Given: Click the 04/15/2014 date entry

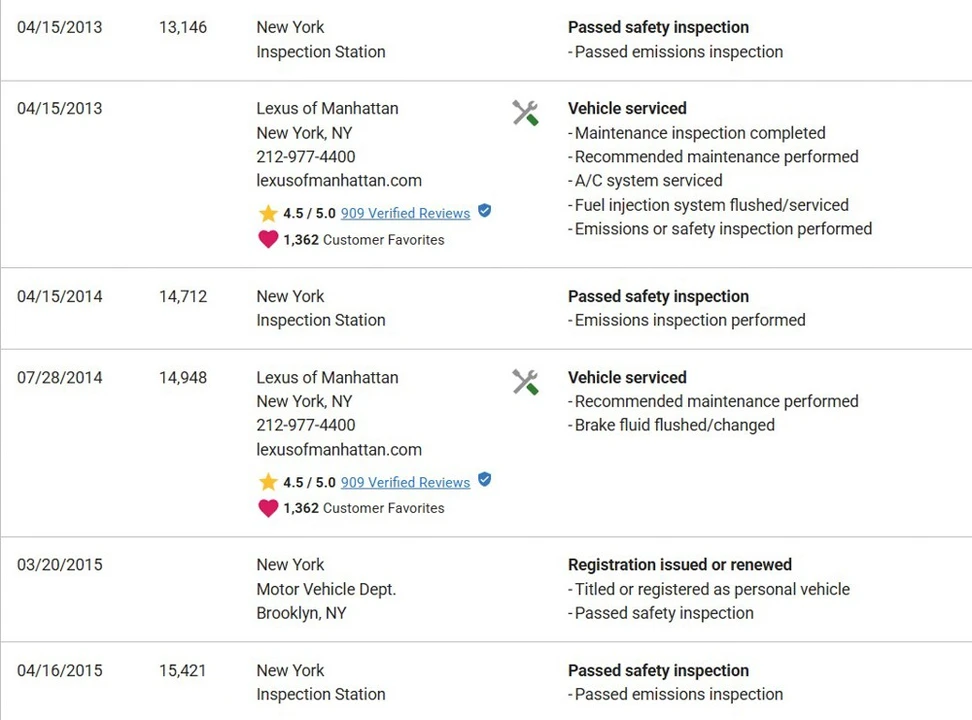Looking at the screenshot, I should click(60, 296).
